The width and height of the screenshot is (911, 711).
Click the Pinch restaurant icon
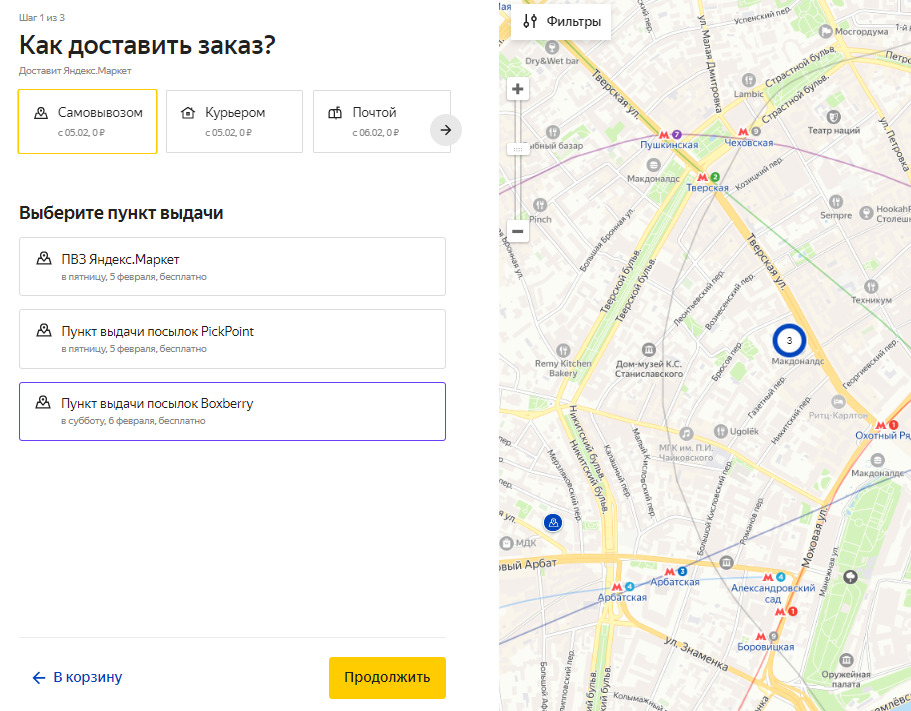click(540, 205)
